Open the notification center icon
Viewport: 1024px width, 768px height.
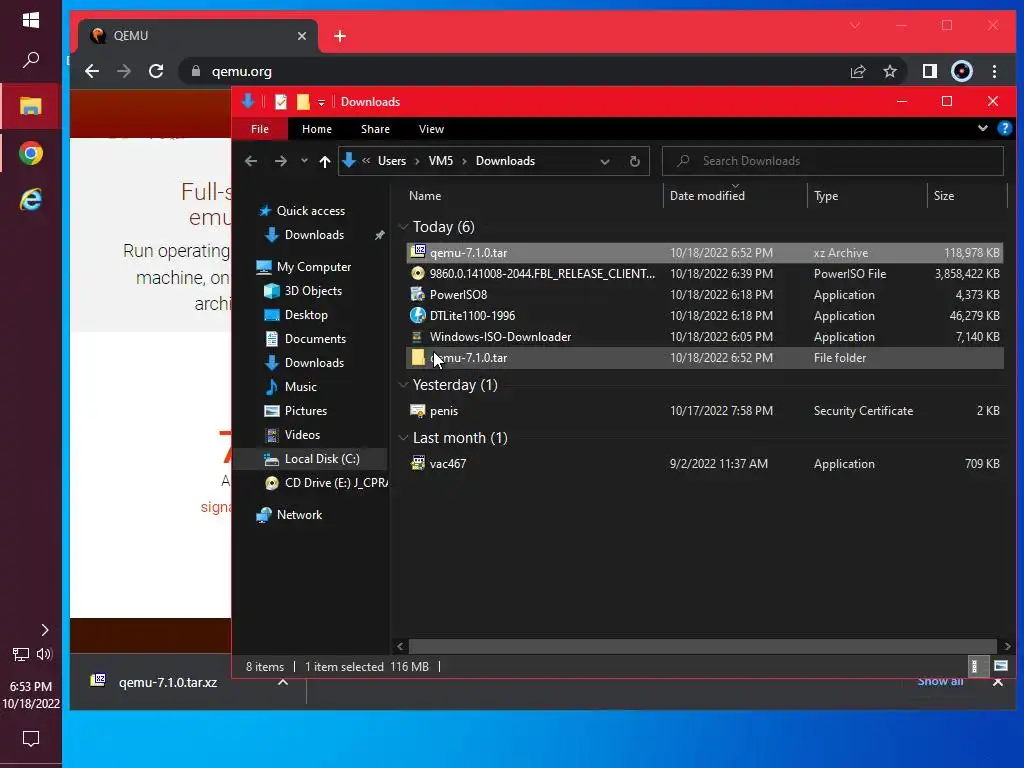[x=31, y=739]
